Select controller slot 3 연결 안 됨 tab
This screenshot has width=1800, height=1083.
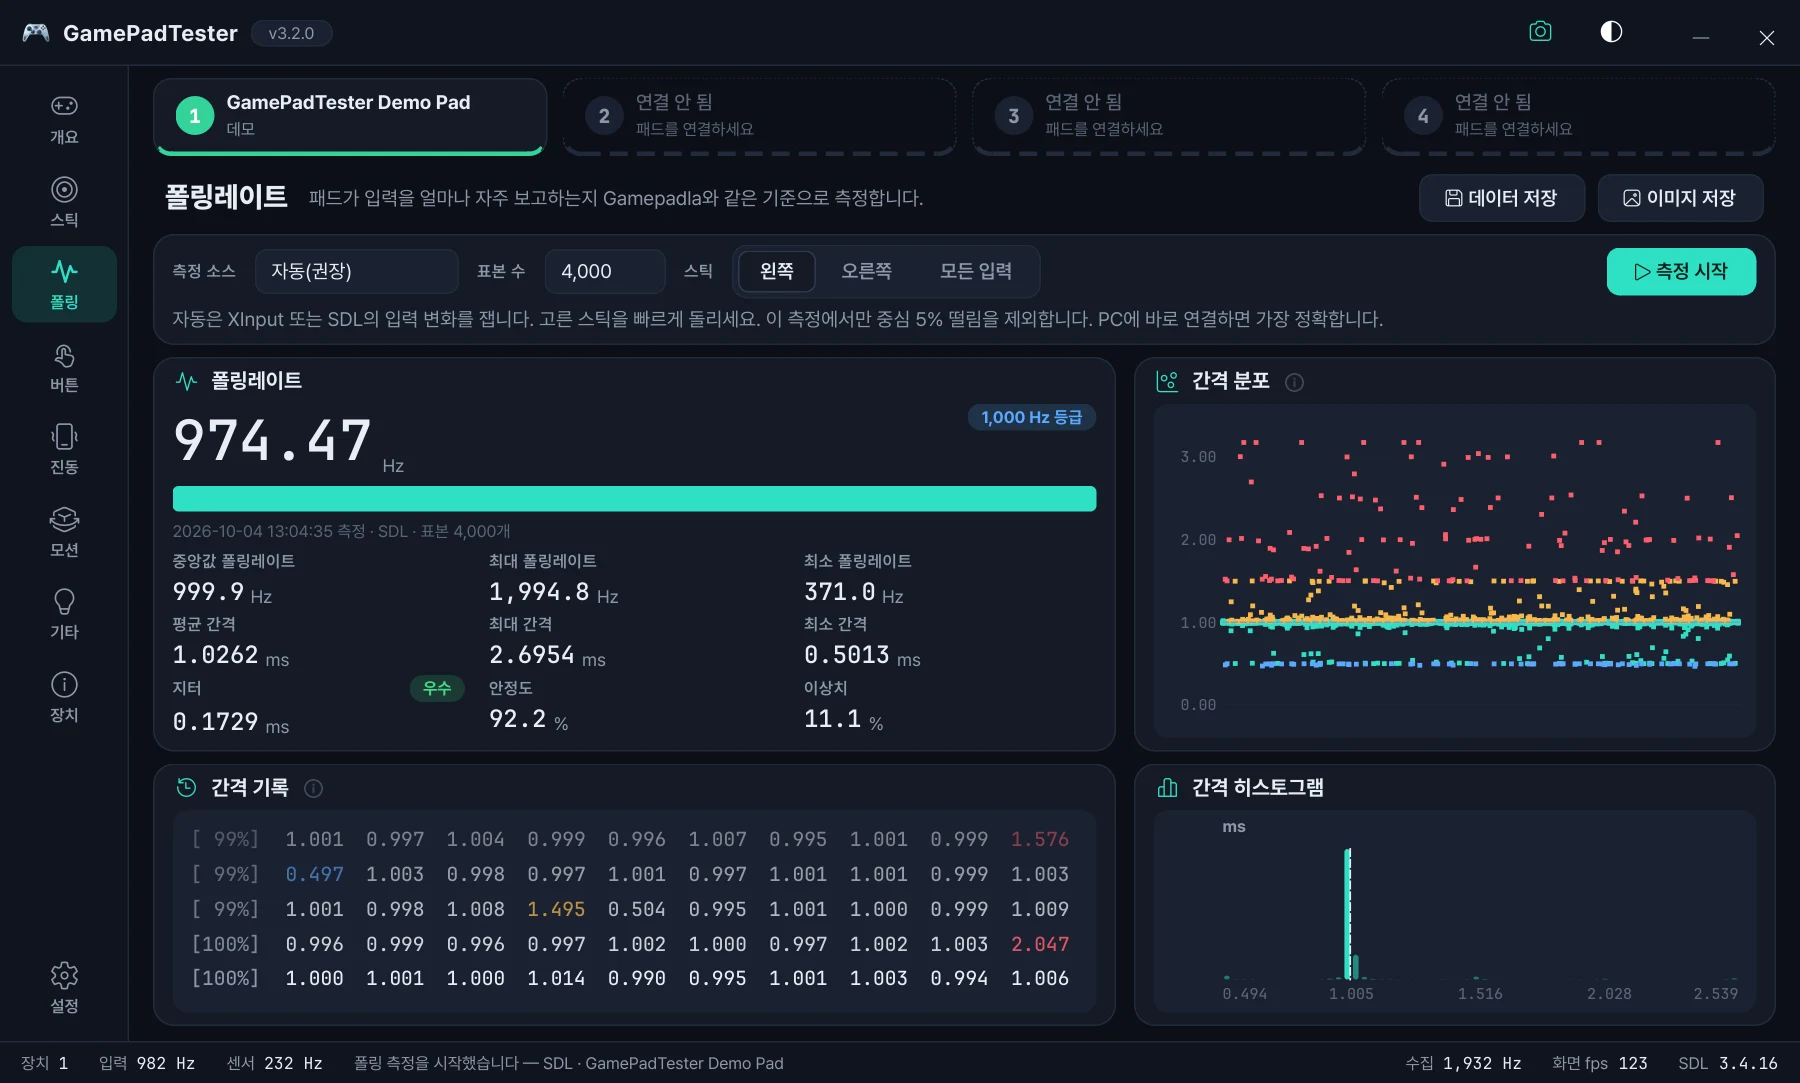1169,116
